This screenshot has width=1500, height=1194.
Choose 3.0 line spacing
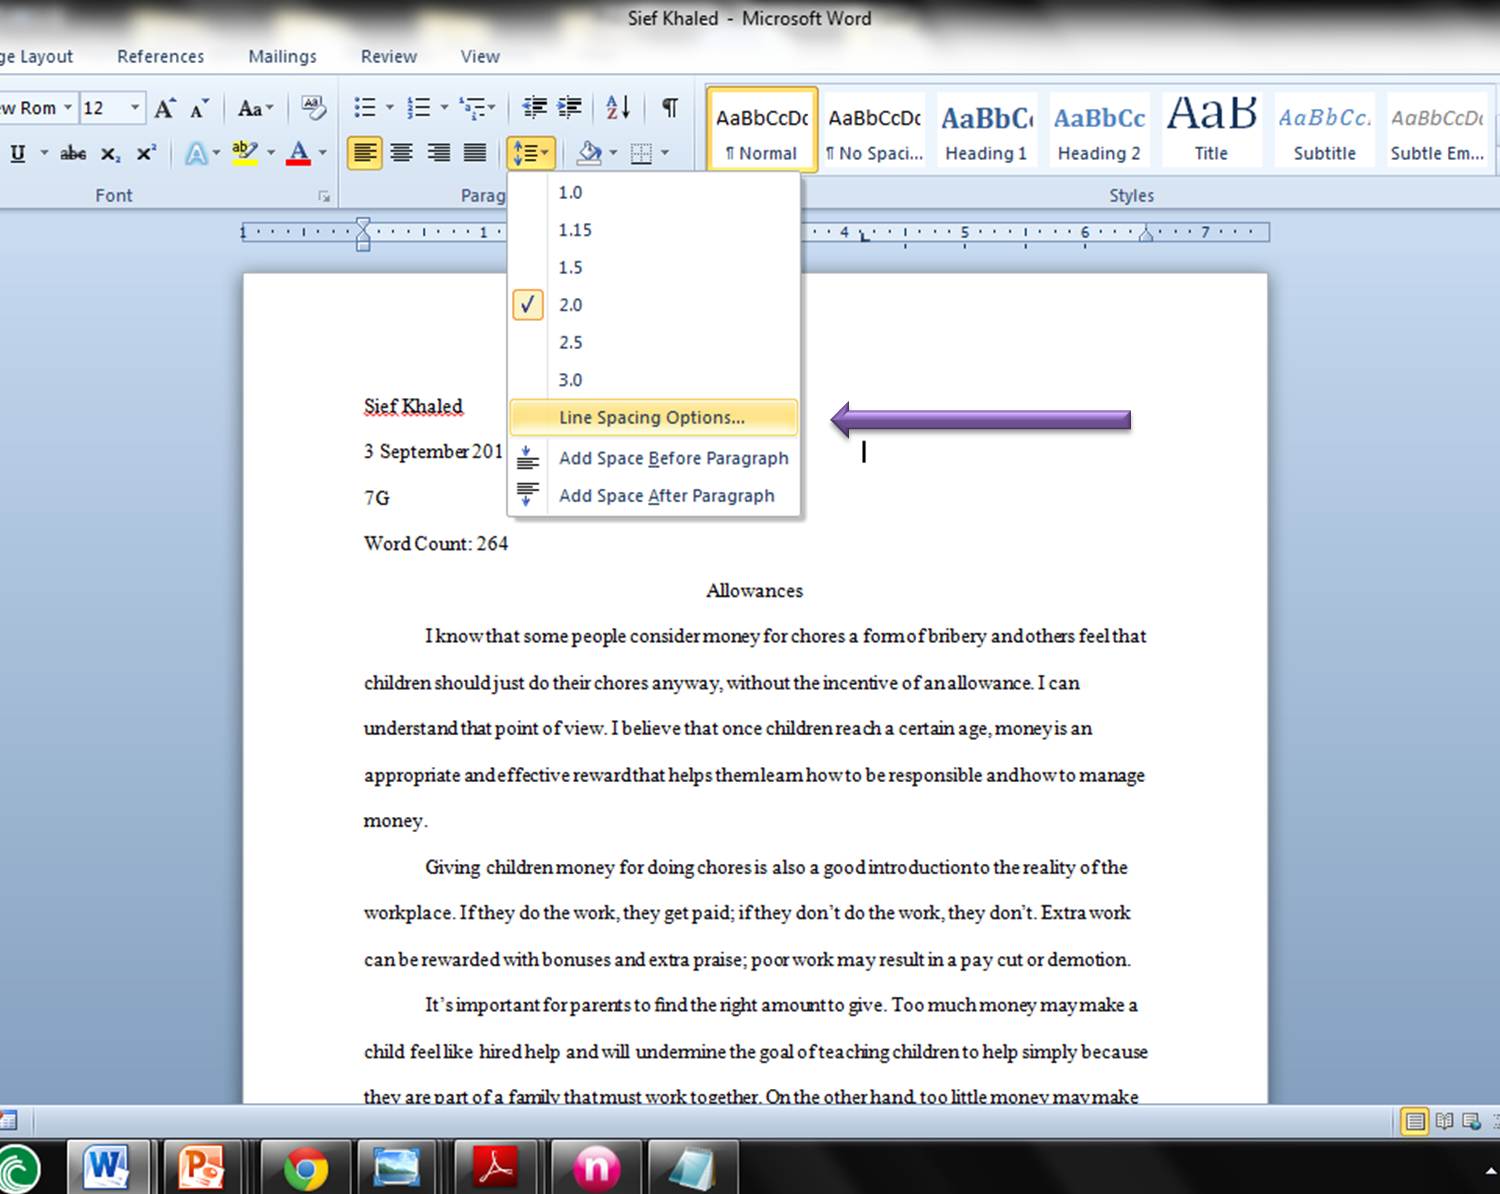pos(654,380)
